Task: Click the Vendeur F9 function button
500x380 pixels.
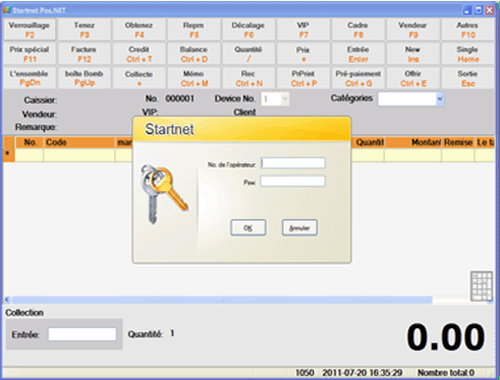Action: (413, 30)
